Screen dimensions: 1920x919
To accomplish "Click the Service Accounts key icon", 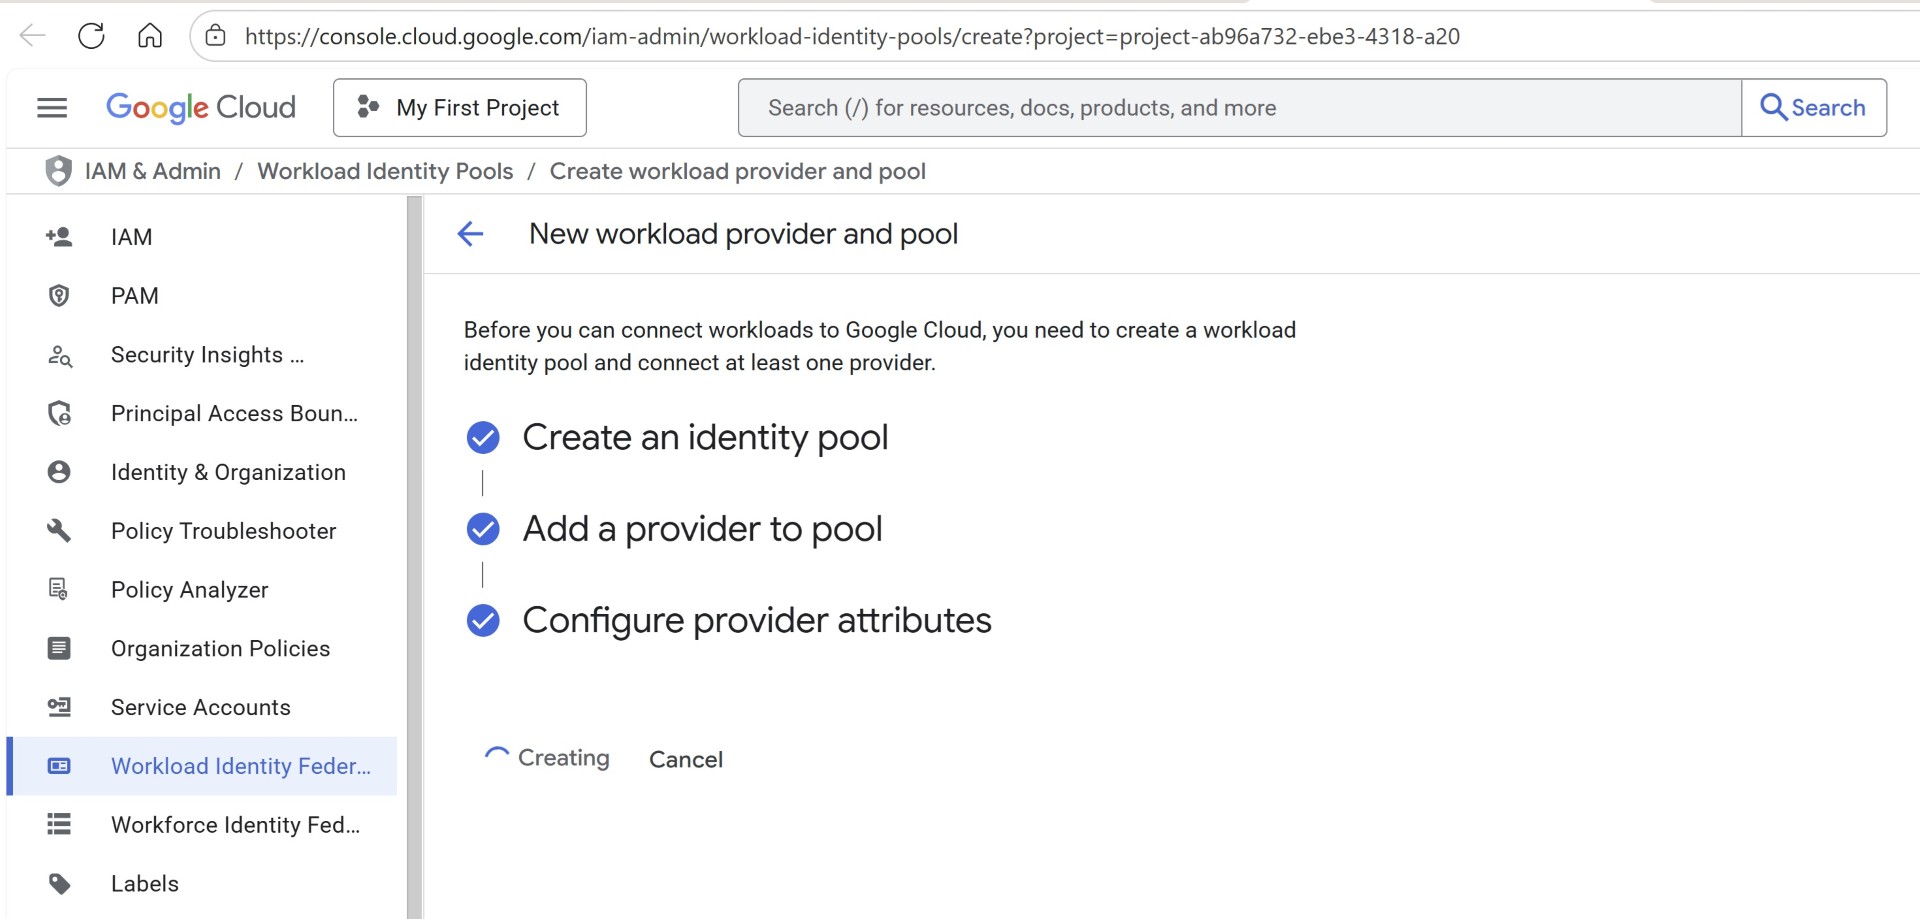I will (x=59, y=707).
